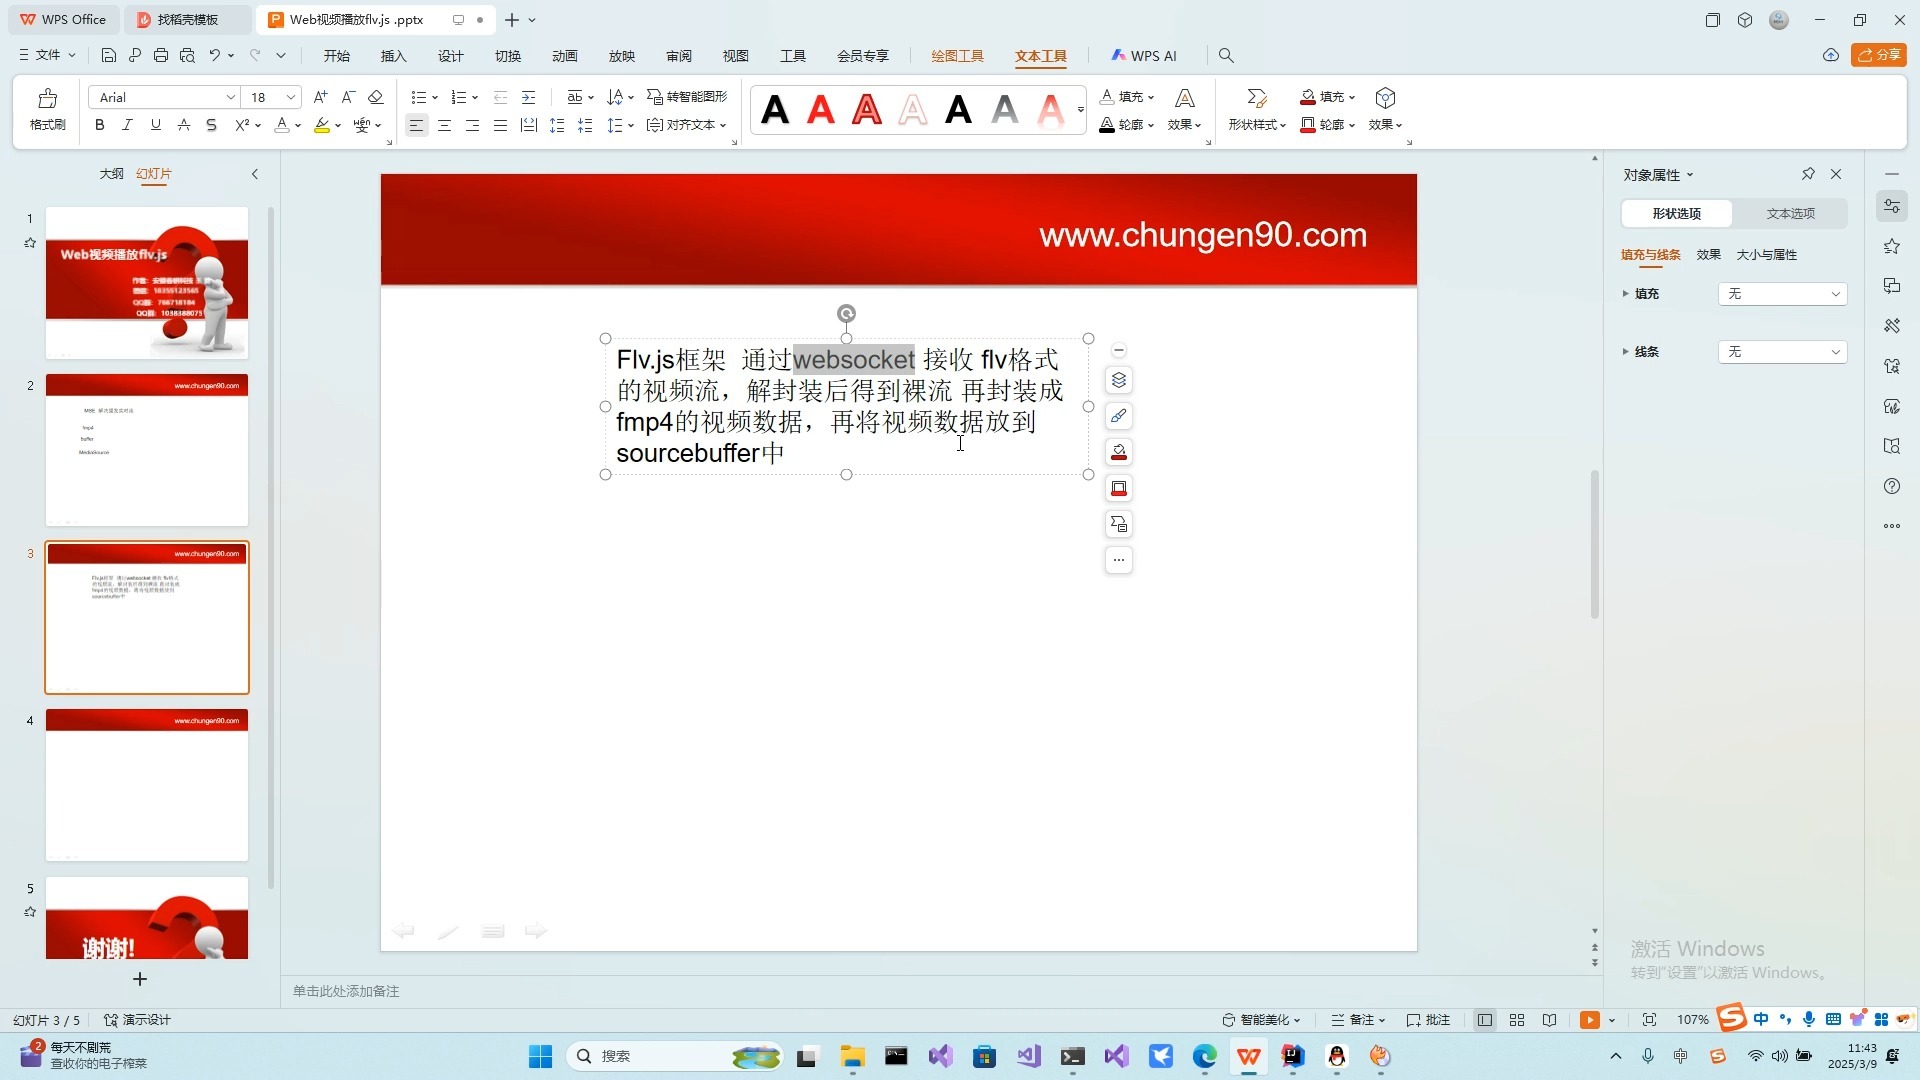Switch to Text Options (文本选项) tab
The image size is (1920, 1080).
click(x=1790, y=213)
